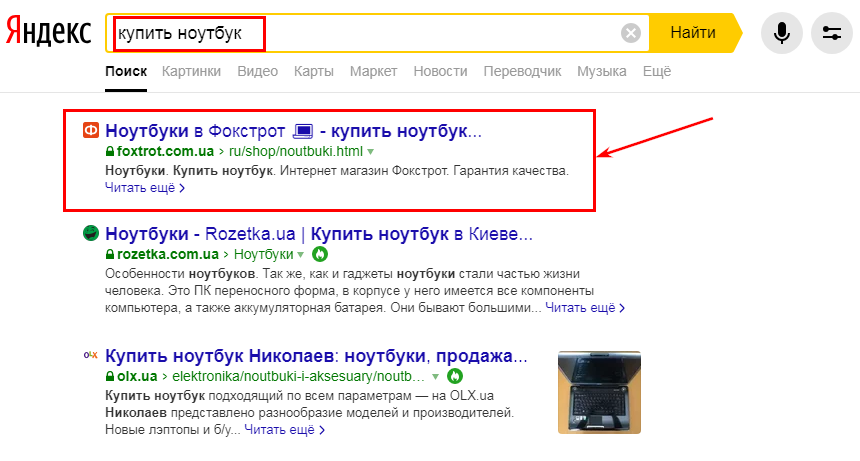Click the foxtrot.com.ua domain link
Image resolution: width=860 pixels, height=461 pixels.
pyautogui.click(x=165, y=151)
